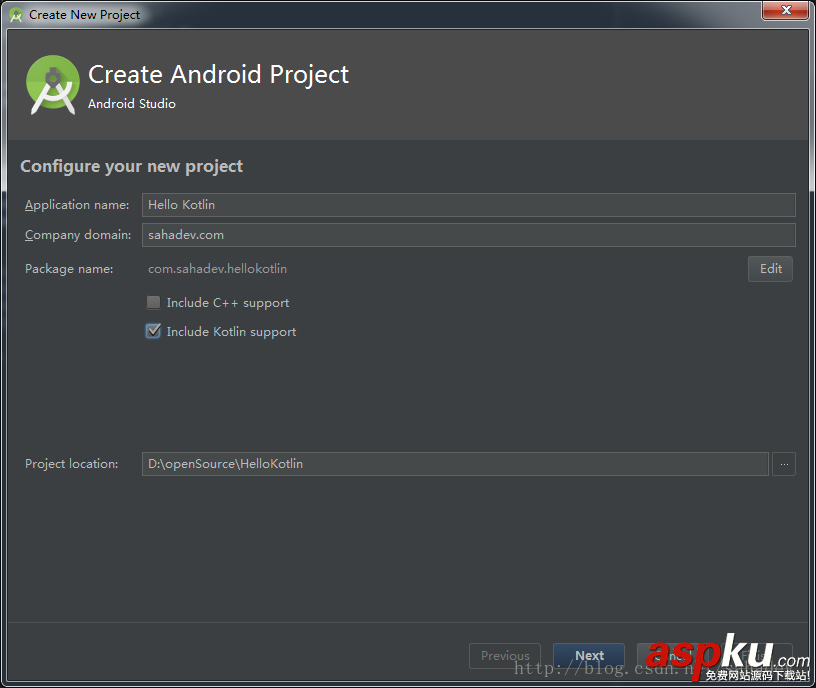Click the Android Studio logo icon
The height and width of the screenshot is (688, 816).
pos(53,85)
